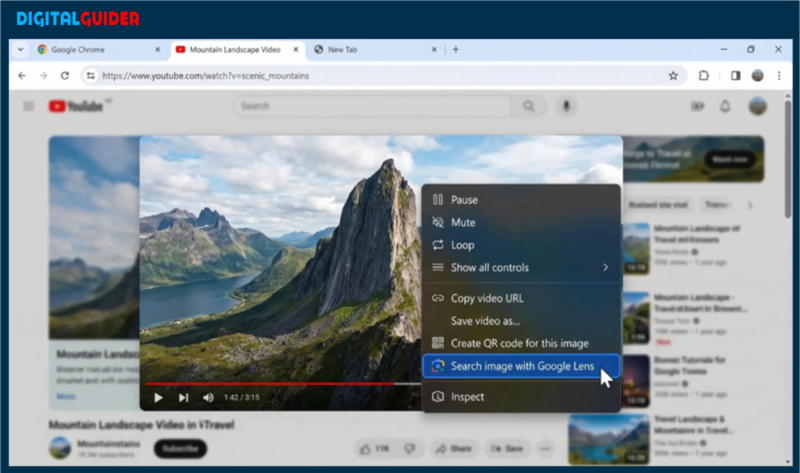This screenshot has height=473, width=800.
Task: Switch to the New Tab tab
Action: [375, 49]
